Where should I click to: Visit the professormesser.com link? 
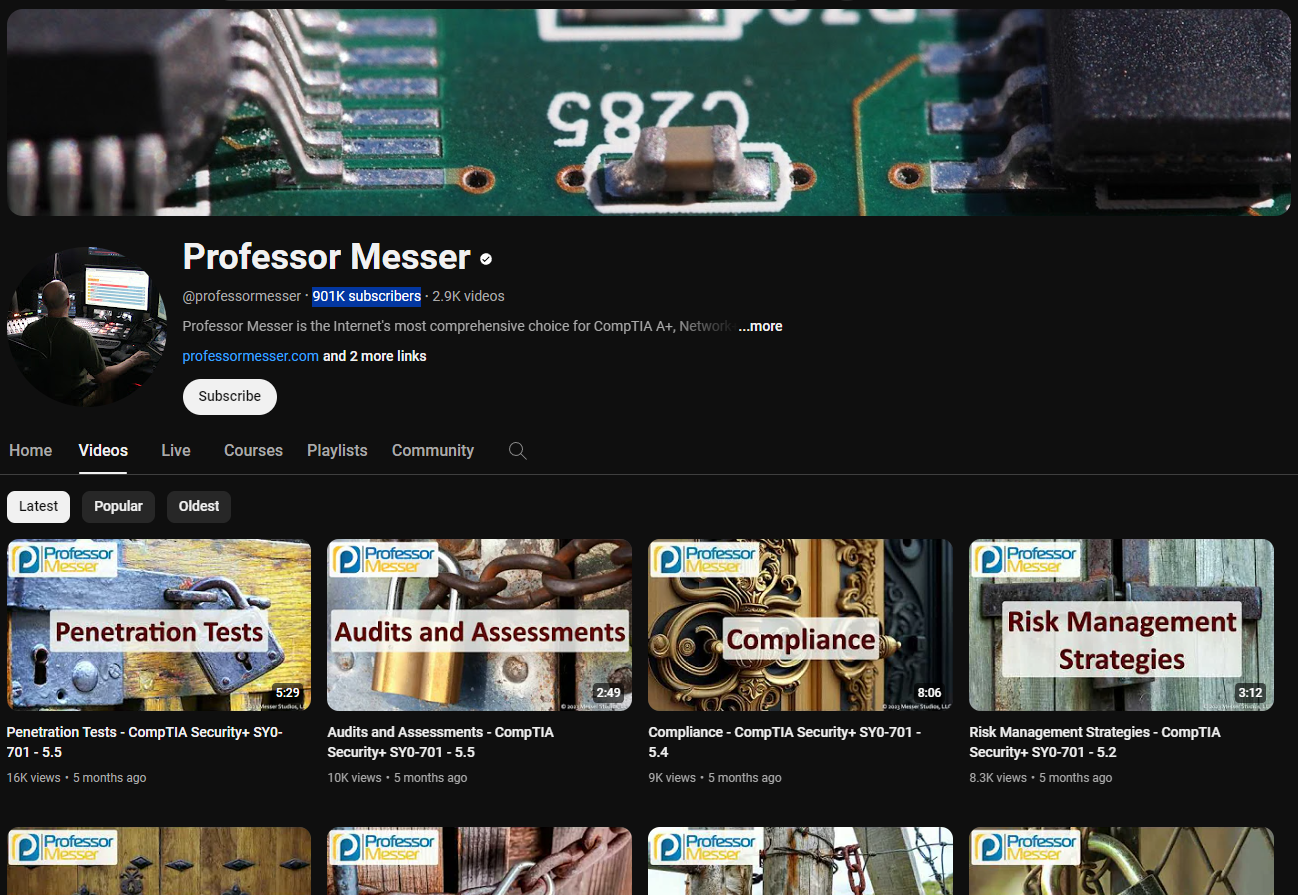click(250, 355)
